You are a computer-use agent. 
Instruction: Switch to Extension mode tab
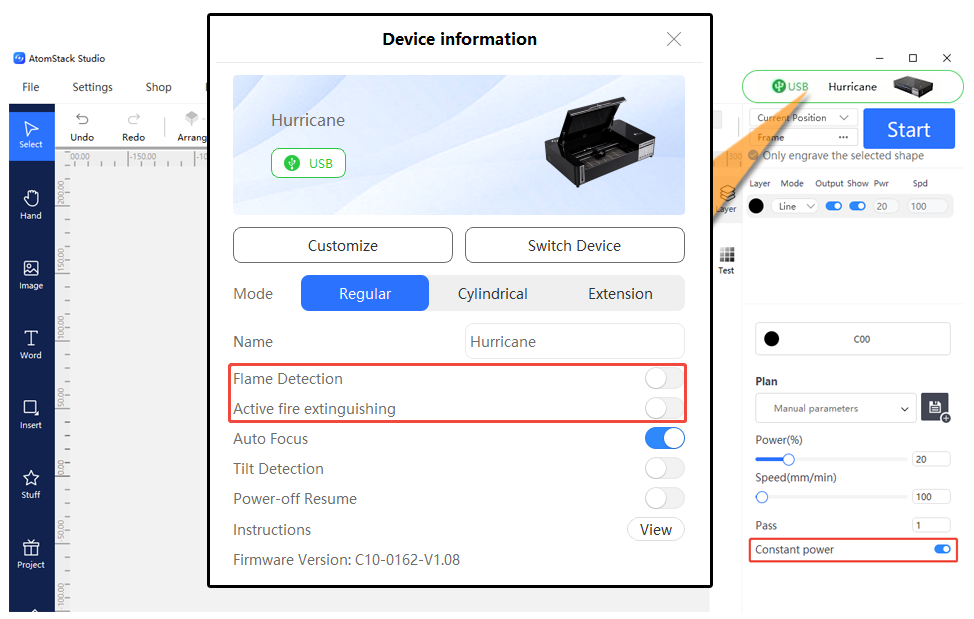pyautogui.click(x=620, y=293)
